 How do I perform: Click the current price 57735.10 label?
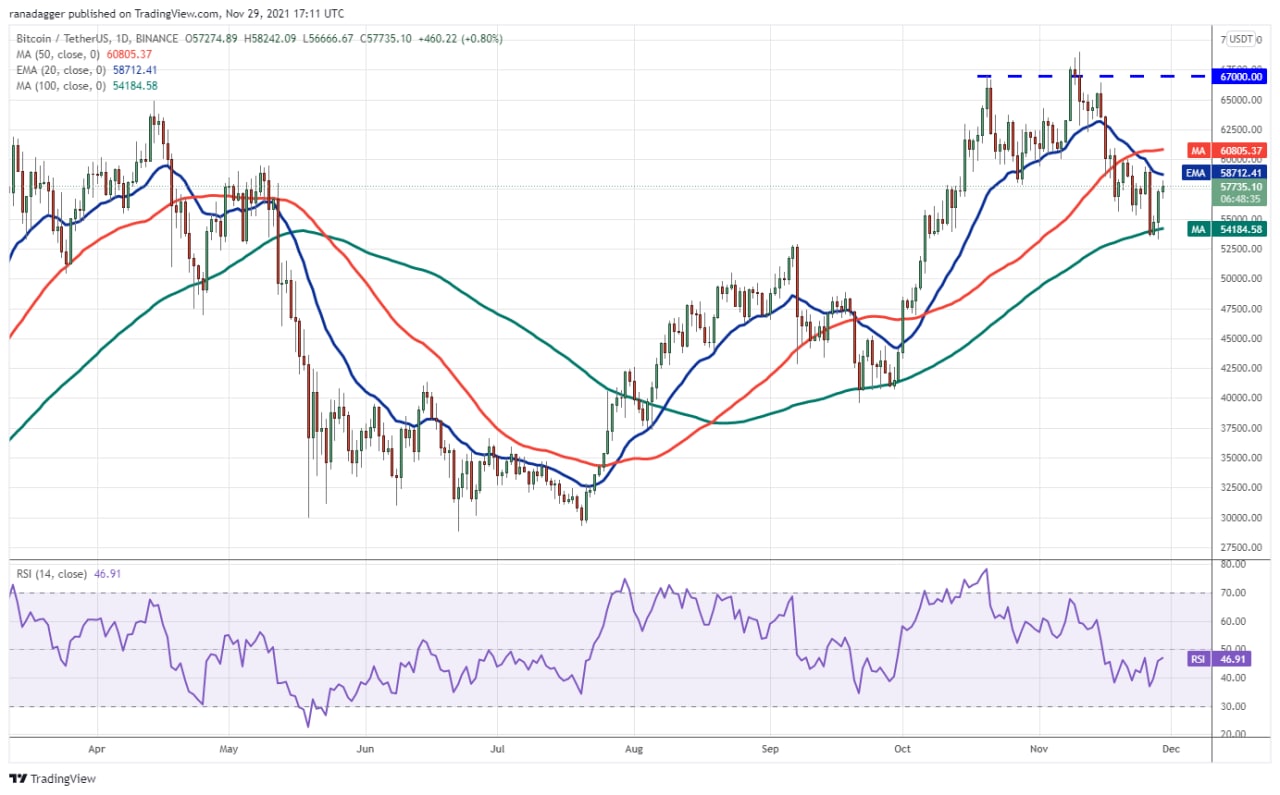tap(1241, 186)
